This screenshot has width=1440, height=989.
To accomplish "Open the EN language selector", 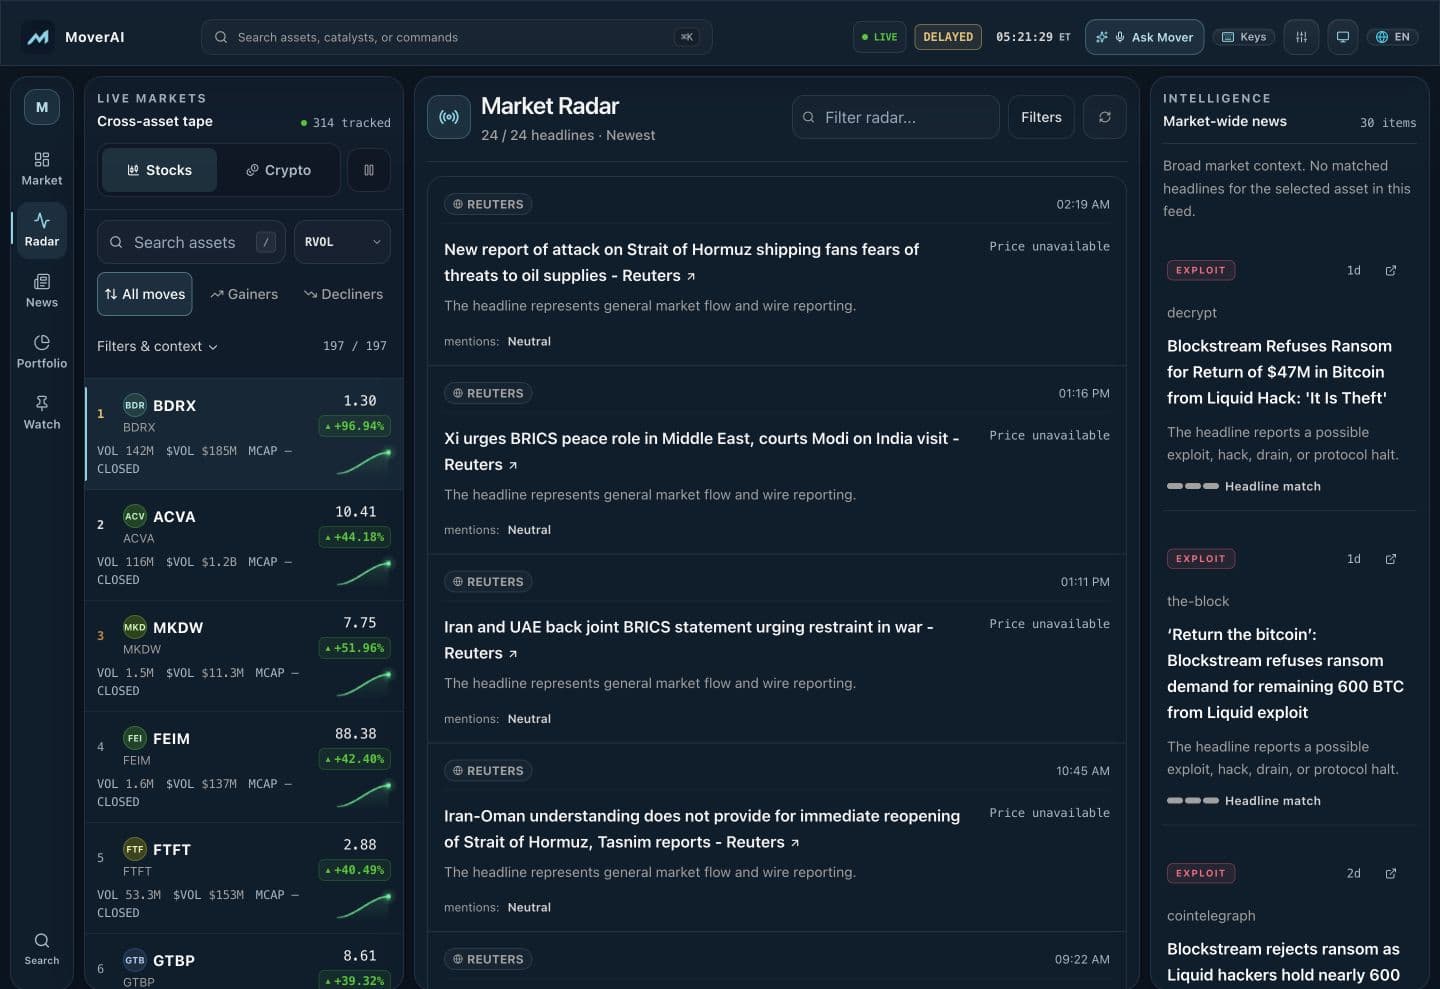I will coord(1393,37).
